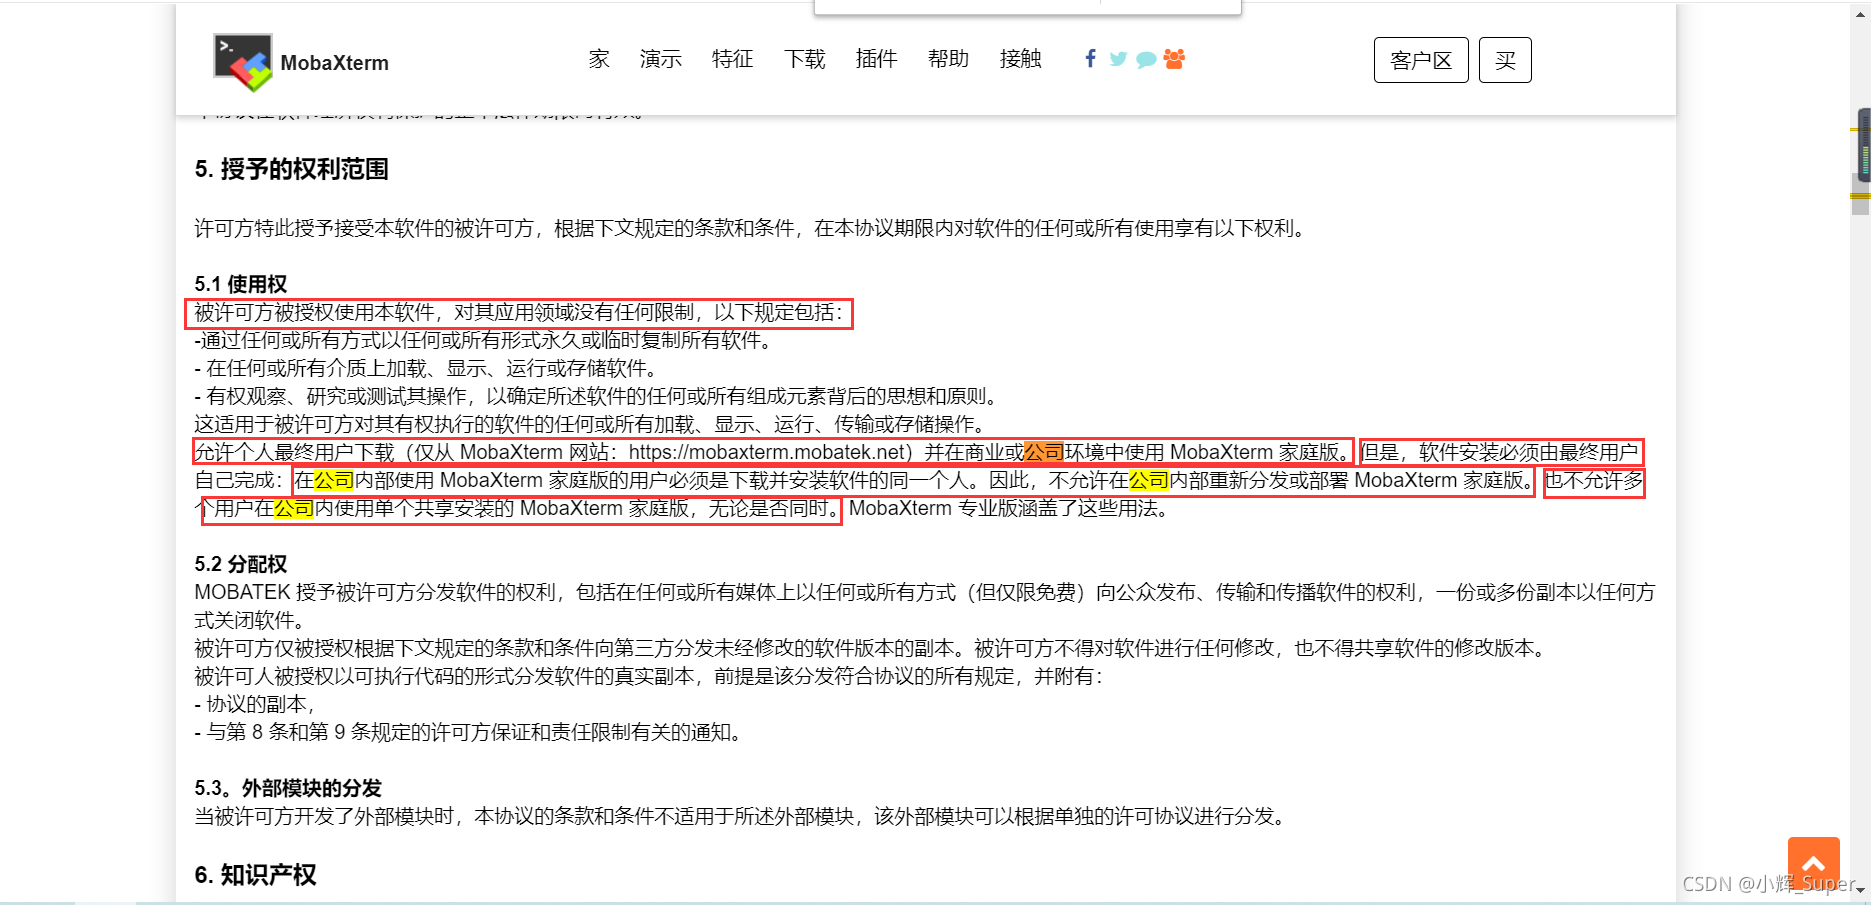Screen dimensions: 1871x905
Task: Click the paragraph starting 许可方特此授予
Action: click(x=751, y=228)
